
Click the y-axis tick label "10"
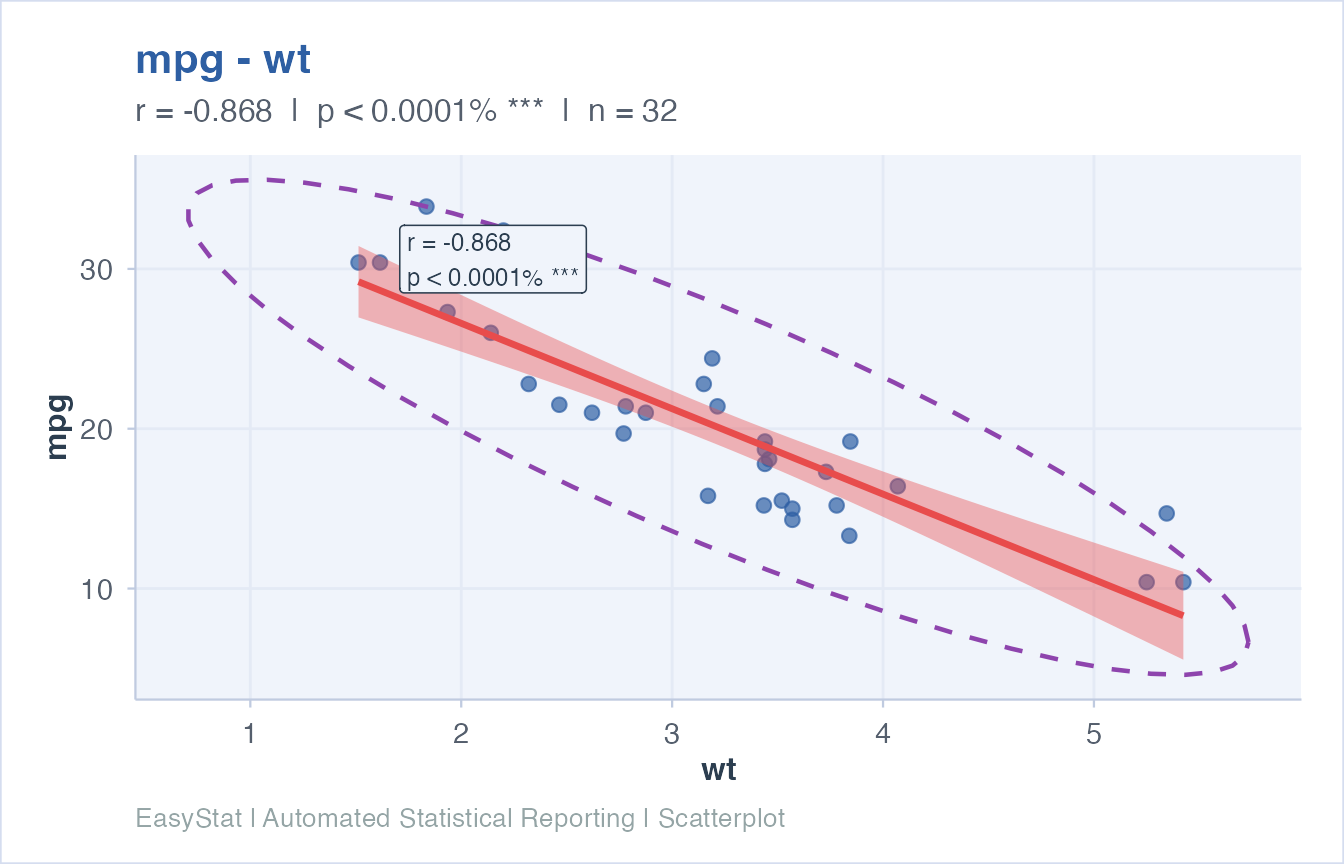(94, 589)
